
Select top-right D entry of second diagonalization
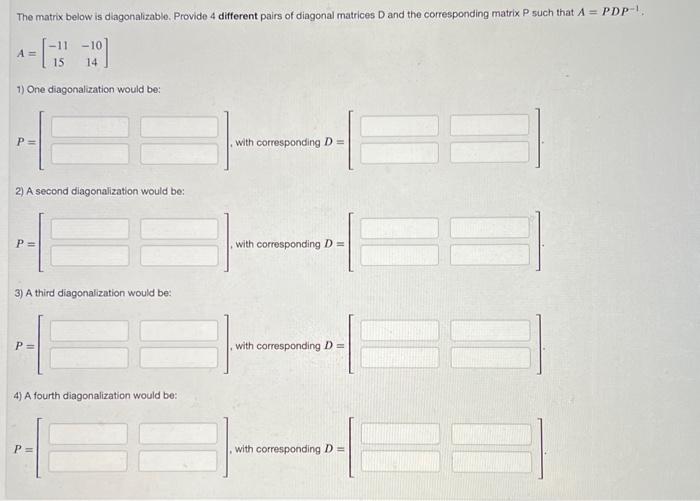click(x=490, y=228)
